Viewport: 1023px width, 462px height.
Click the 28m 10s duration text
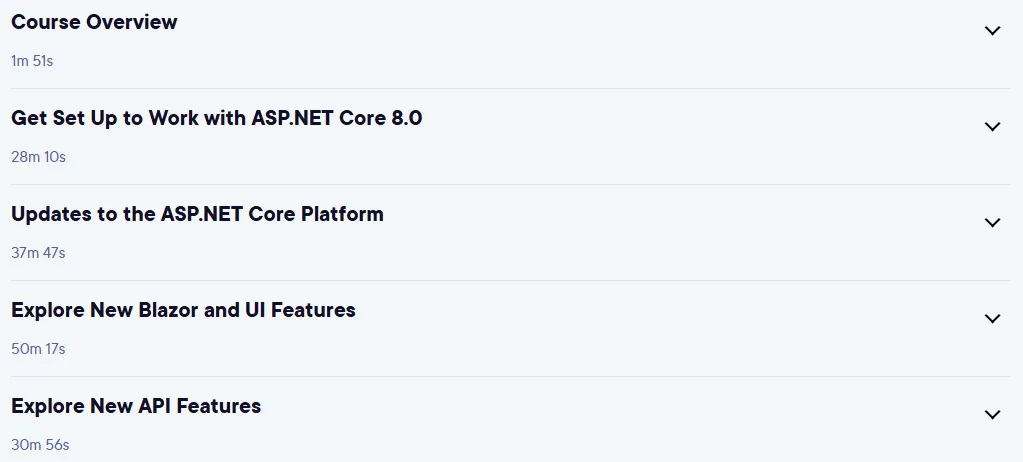coord(38,157)
